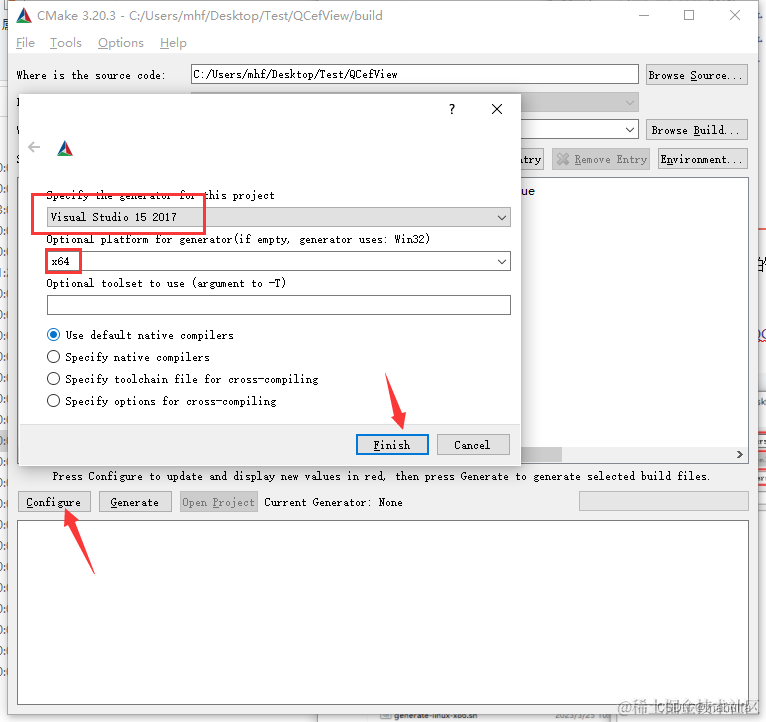Screen dimensions: 766x722
Task: Click the Configure button
Action: 54,502
